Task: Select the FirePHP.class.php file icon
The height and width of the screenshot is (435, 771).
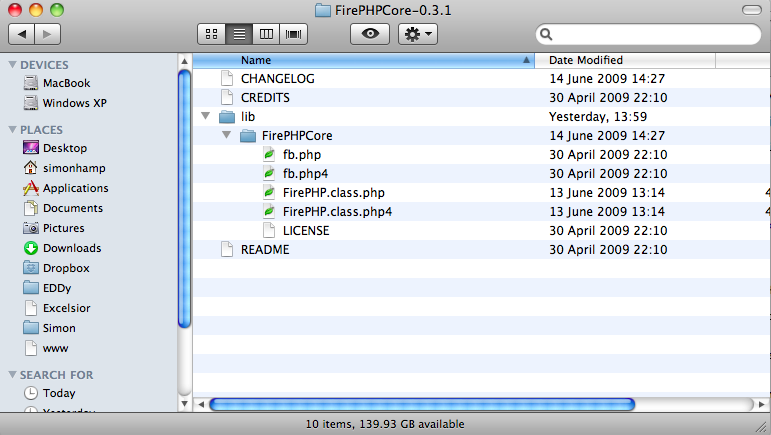Action: [x=268, y=192]
